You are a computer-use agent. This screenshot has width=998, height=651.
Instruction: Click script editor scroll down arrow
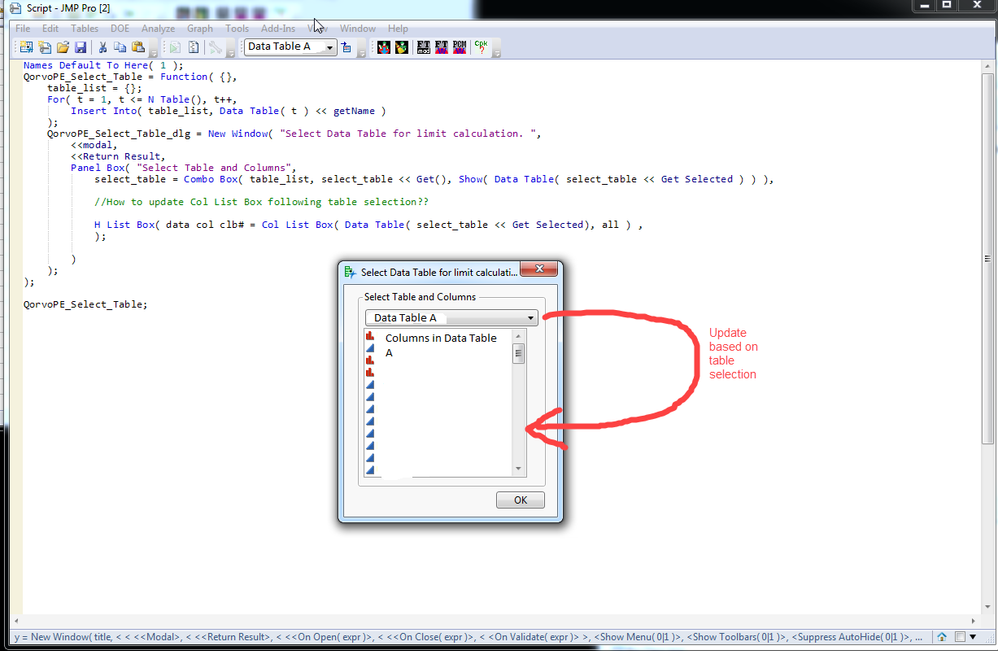pos(987,606)
